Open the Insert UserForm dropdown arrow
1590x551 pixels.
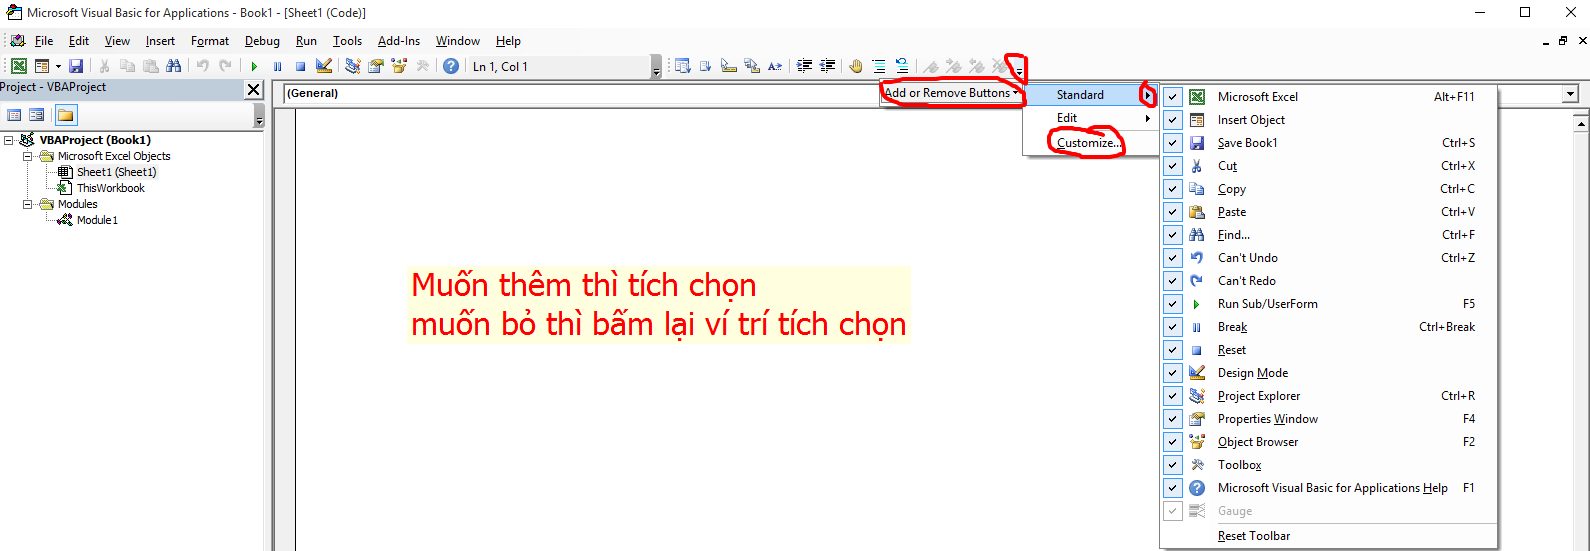[x=58, y=66]
